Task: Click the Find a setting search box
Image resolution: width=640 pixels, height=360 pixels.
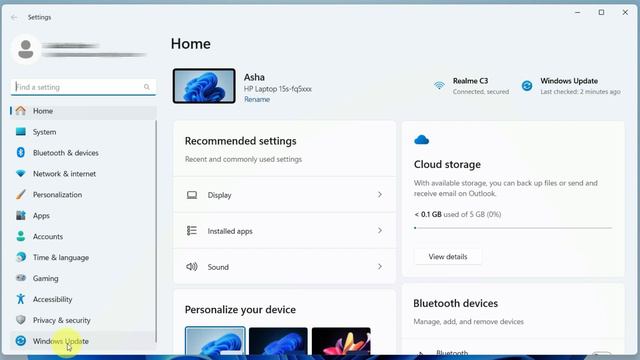Action: (83, 87)
